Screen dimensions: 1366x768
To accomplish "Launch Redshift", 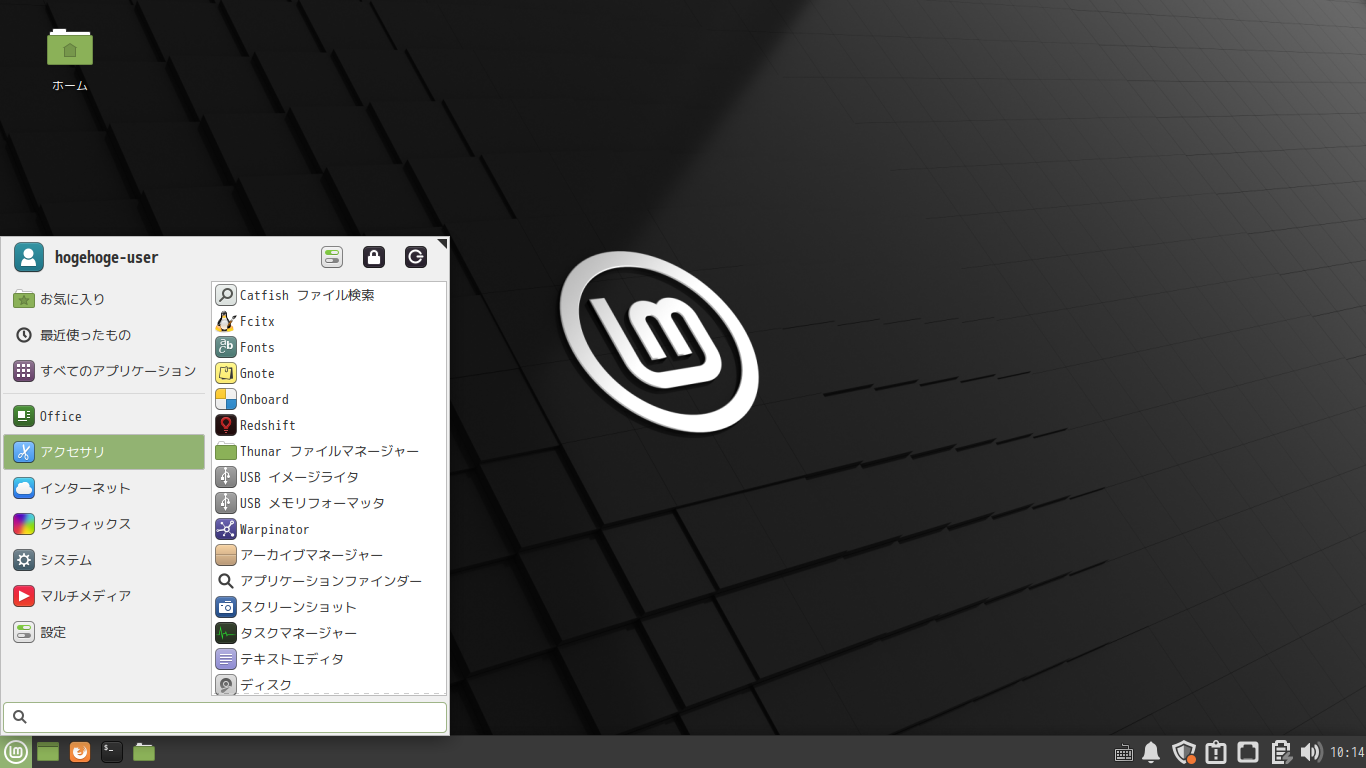I will [329, 425].
